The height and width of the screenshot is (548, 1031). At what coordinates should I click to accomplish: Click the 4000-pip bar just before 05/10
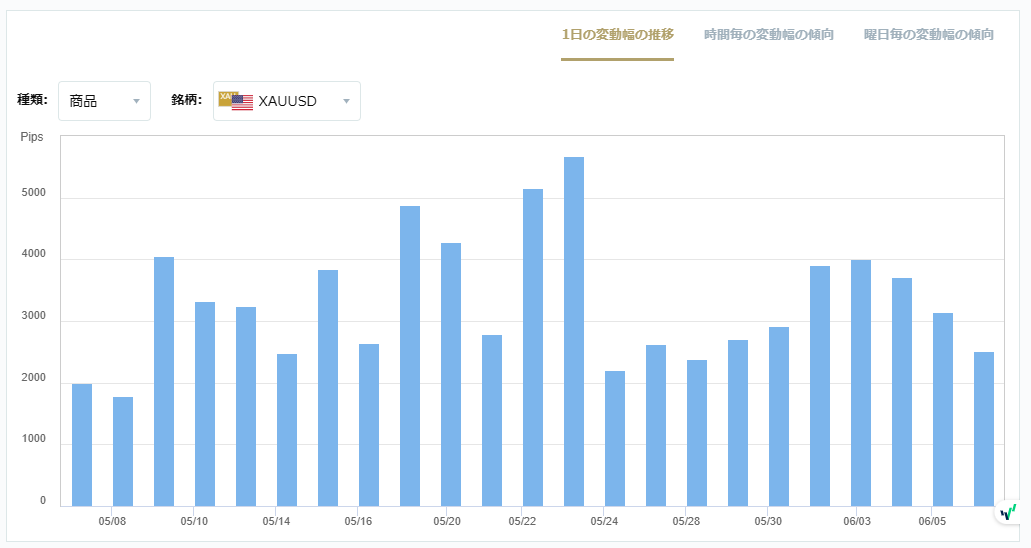click(x=164, y=382)
